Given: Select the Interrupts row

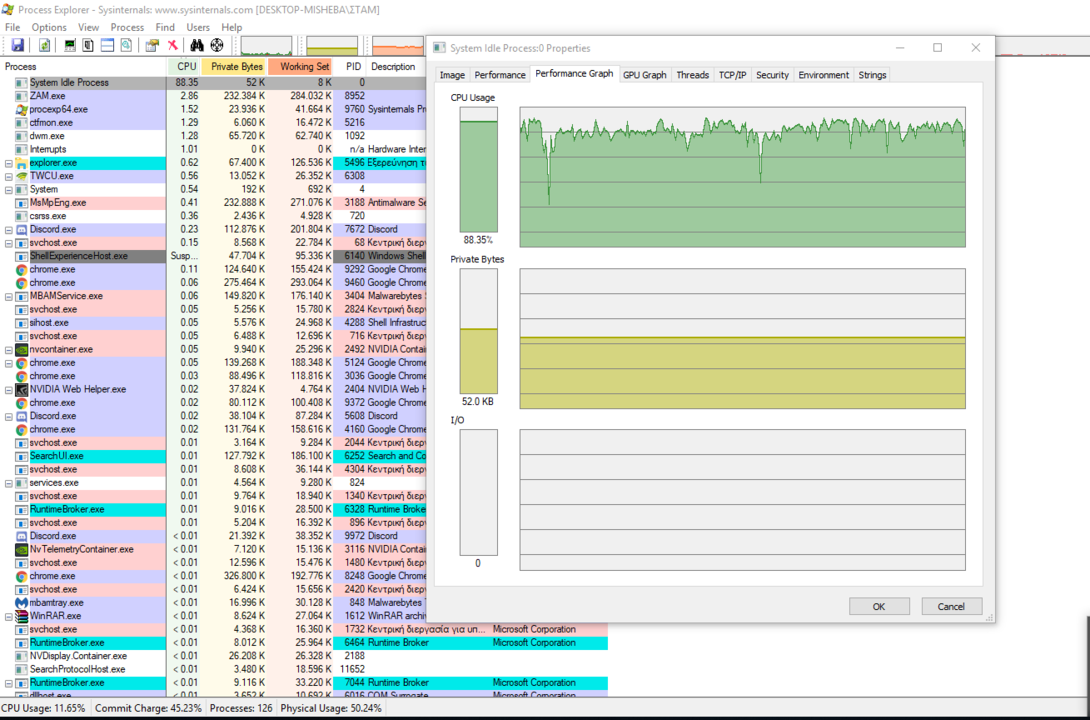Looking at the screenshot, I should (212, 149).
